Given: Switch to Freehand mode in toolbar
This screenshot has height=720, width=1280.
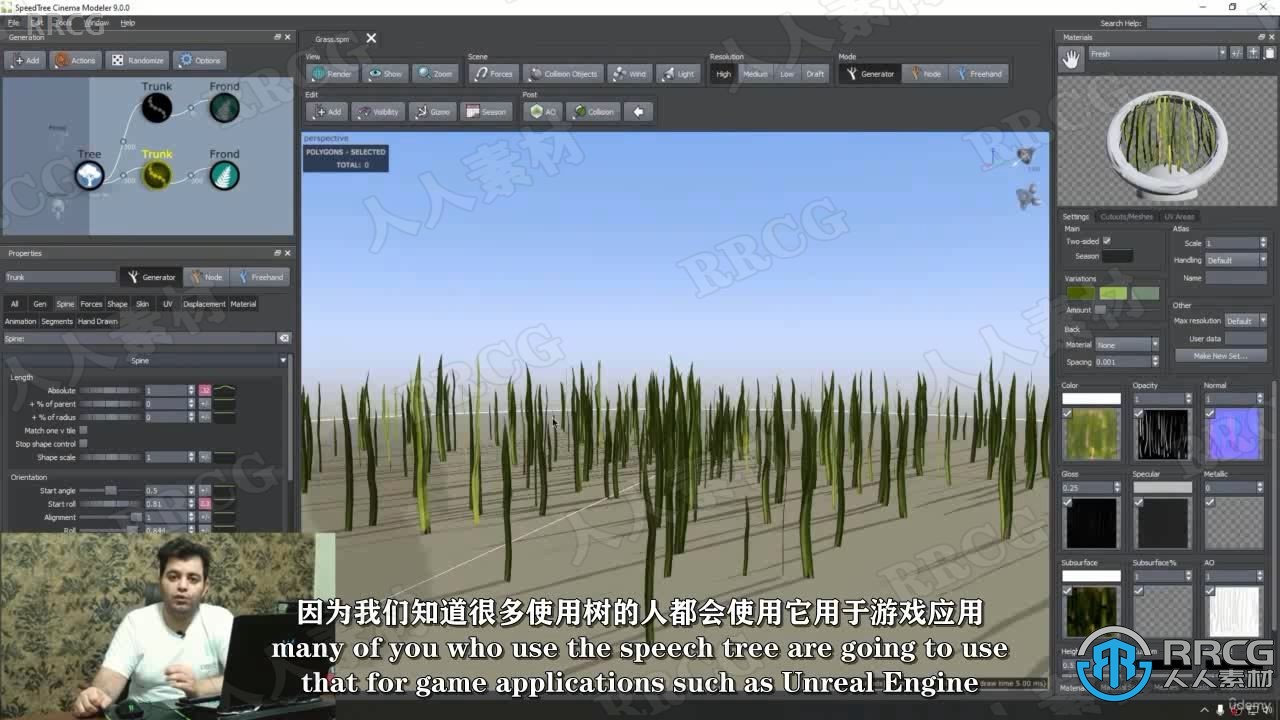Looking at the screenshot, I should pyautogui.click(x=978, y=74).
